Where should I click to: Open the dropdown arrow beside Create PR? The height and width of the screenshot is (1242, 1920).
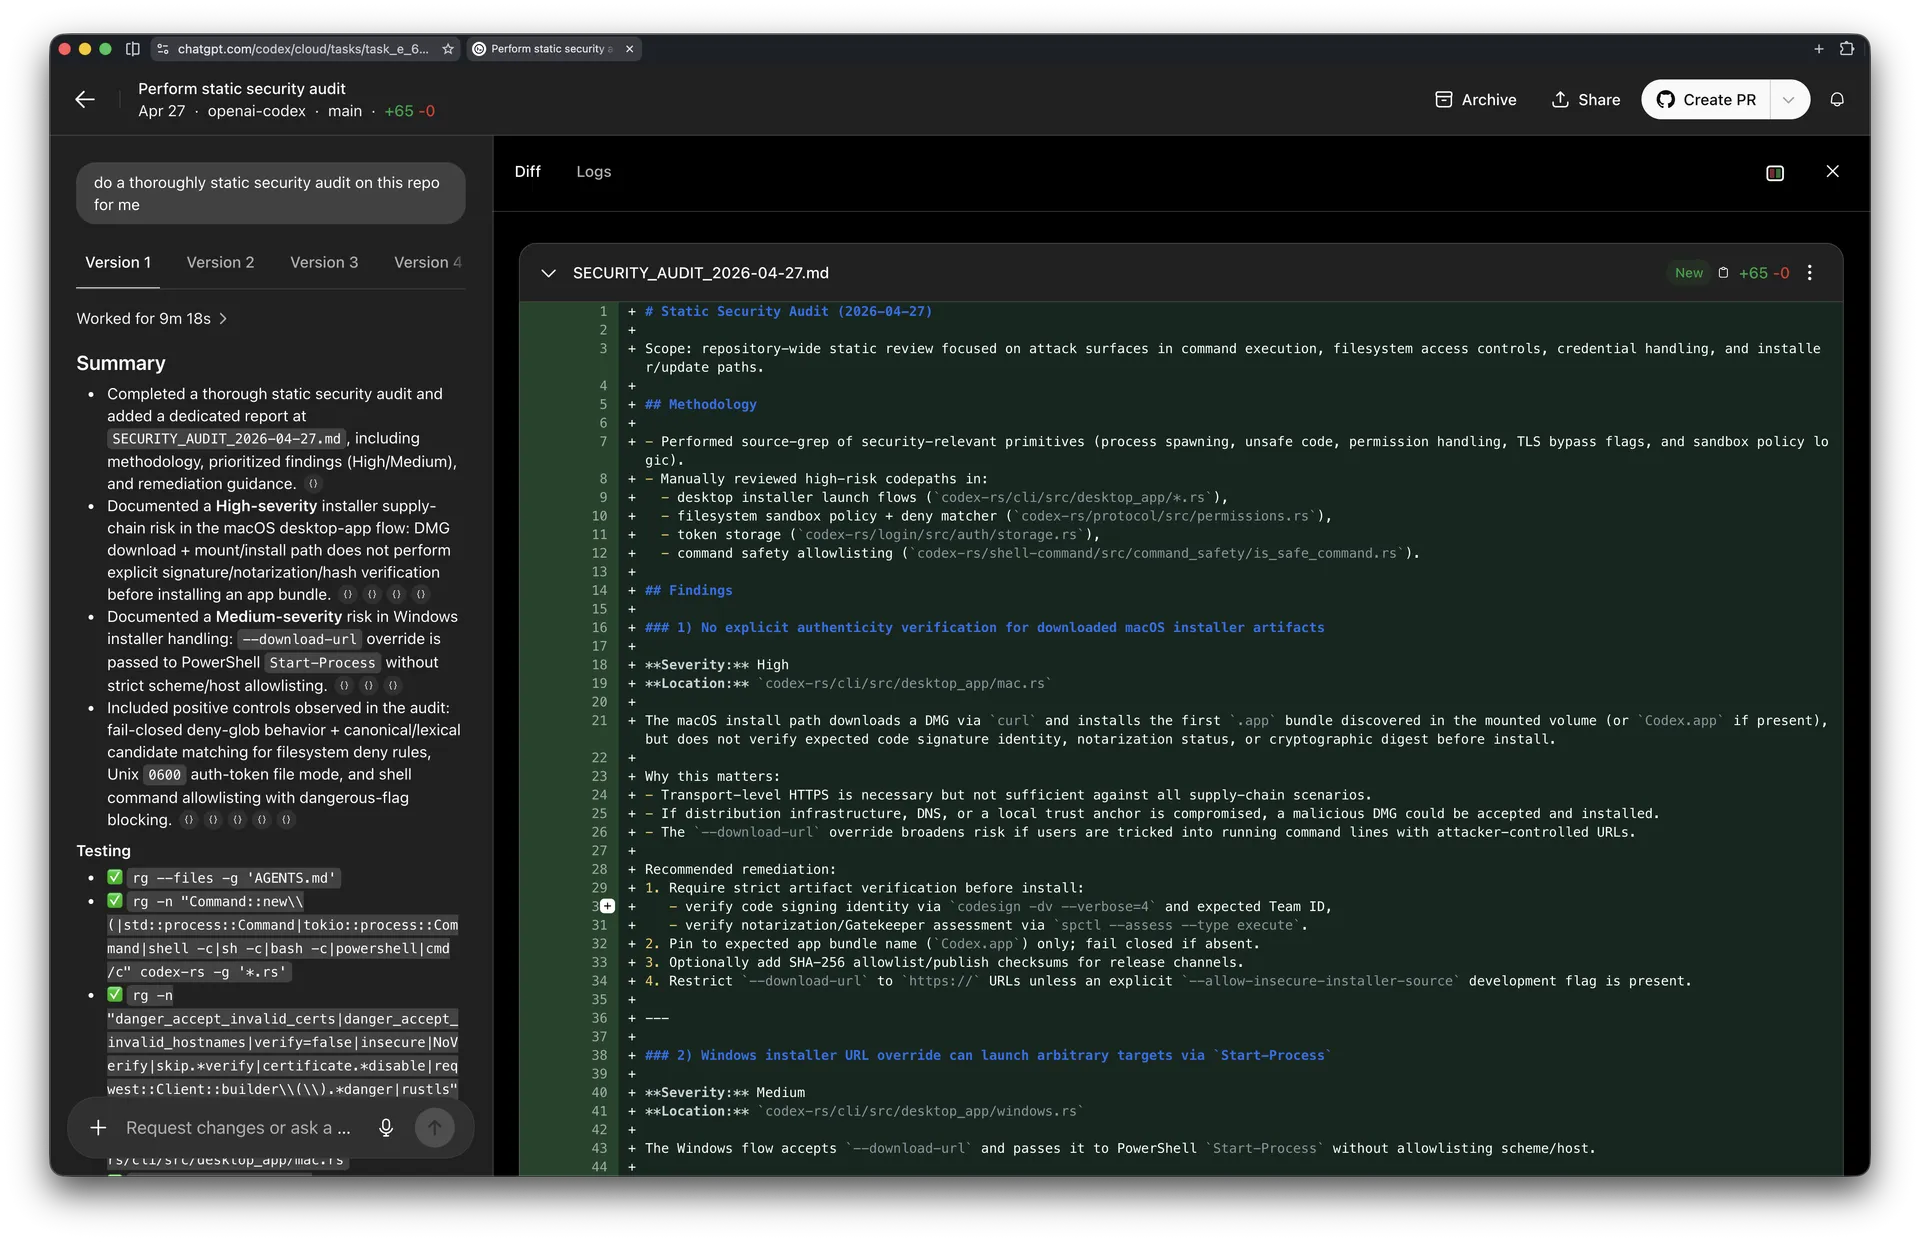tap(1789, 100)
